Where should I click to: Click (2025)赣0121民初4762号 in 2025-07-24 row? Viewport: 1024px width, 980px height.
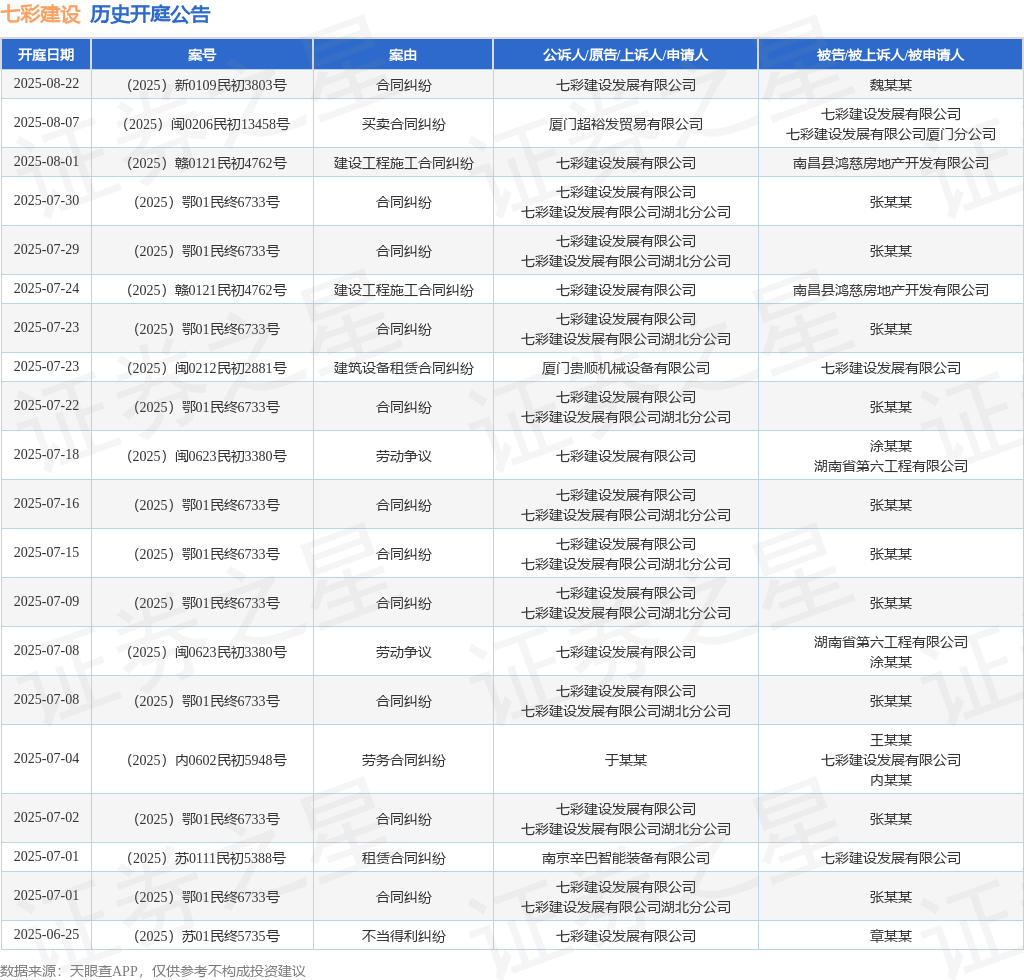(206, 290)
